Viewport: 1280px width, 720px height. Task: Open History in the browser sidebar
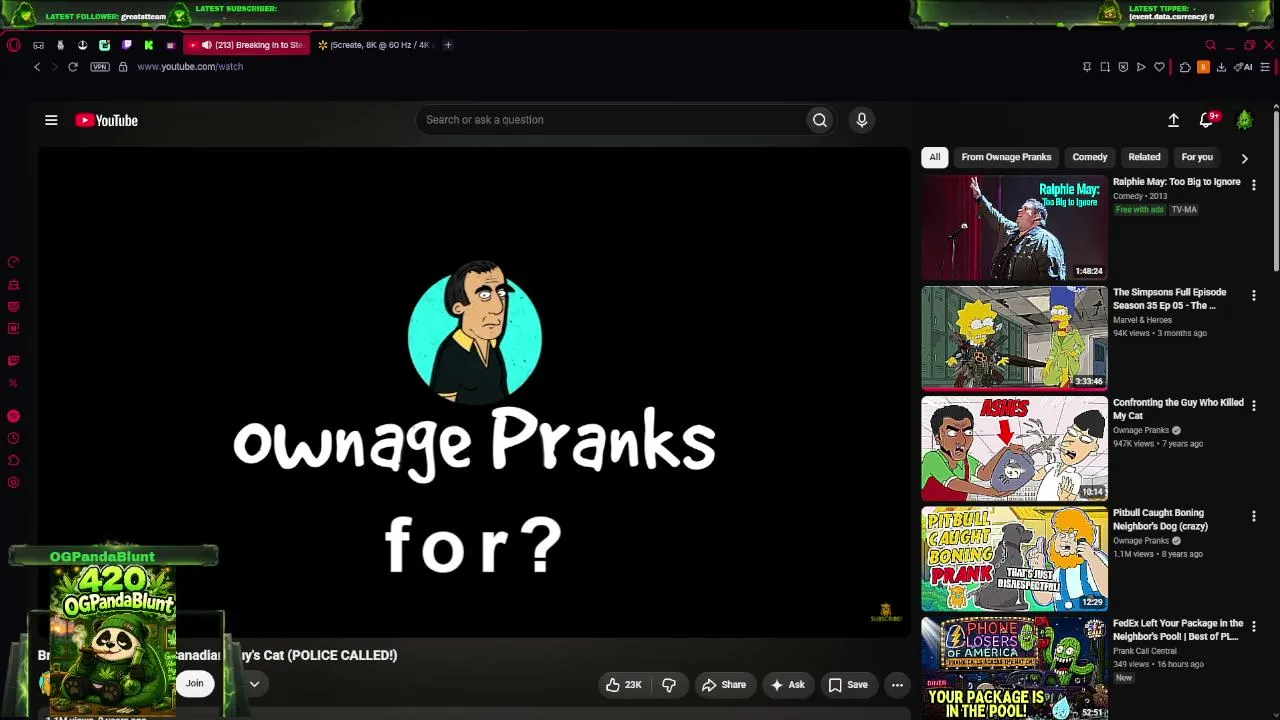[x=14, y=438]
